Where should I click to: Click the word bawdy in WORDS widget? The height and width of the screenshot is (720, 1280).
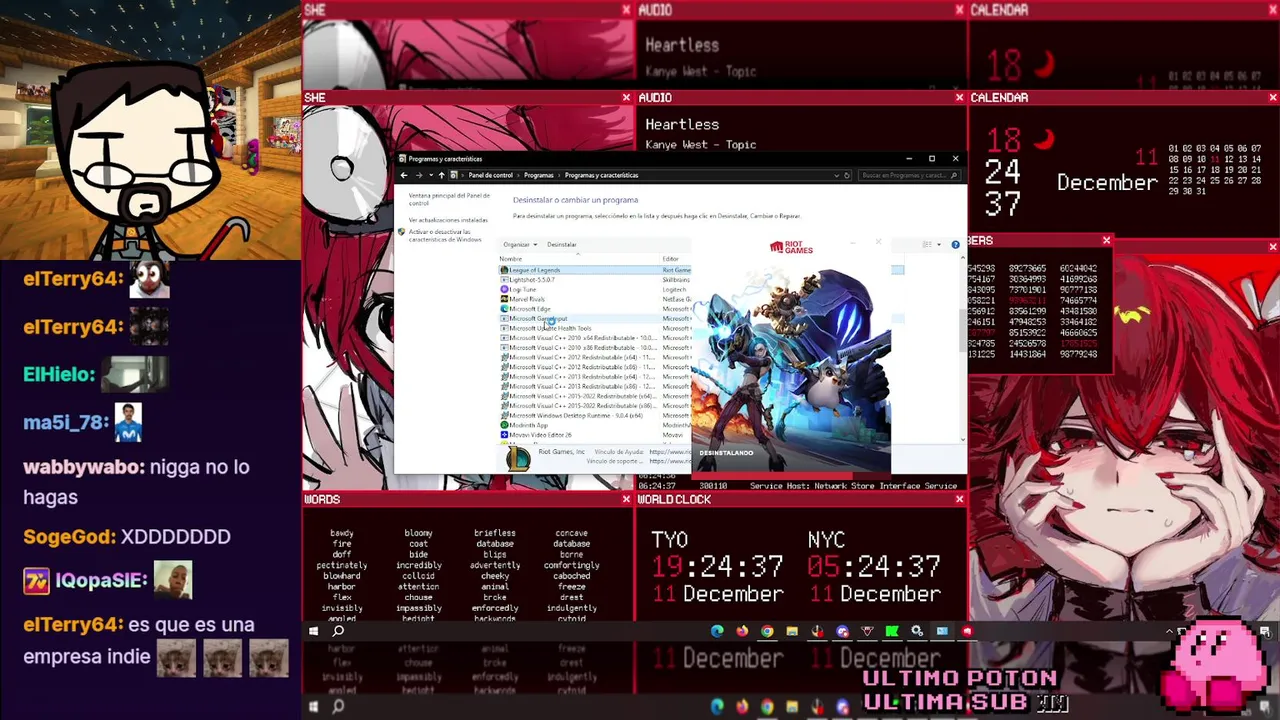click(341, 533)
